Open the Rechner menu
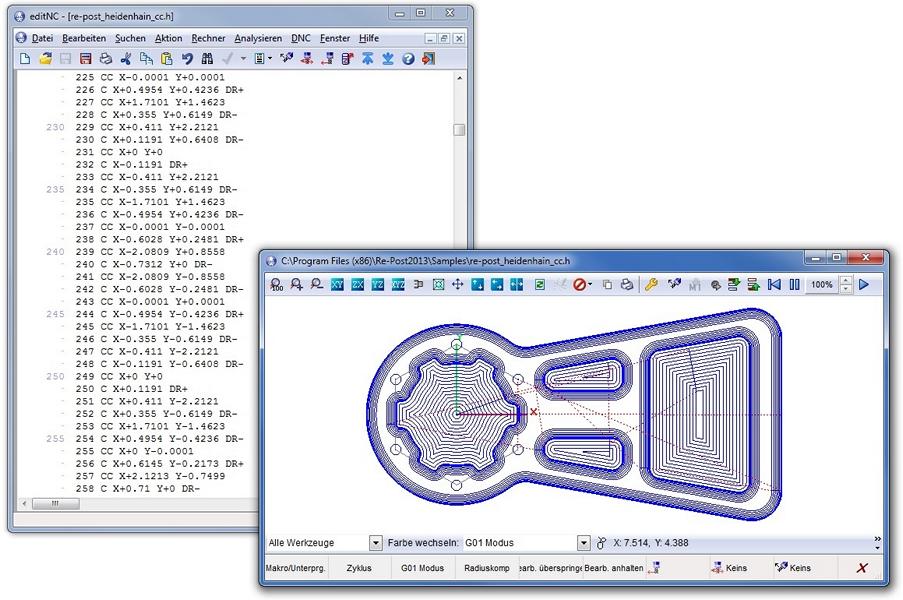Screen dimensions: 903x600 208,38
